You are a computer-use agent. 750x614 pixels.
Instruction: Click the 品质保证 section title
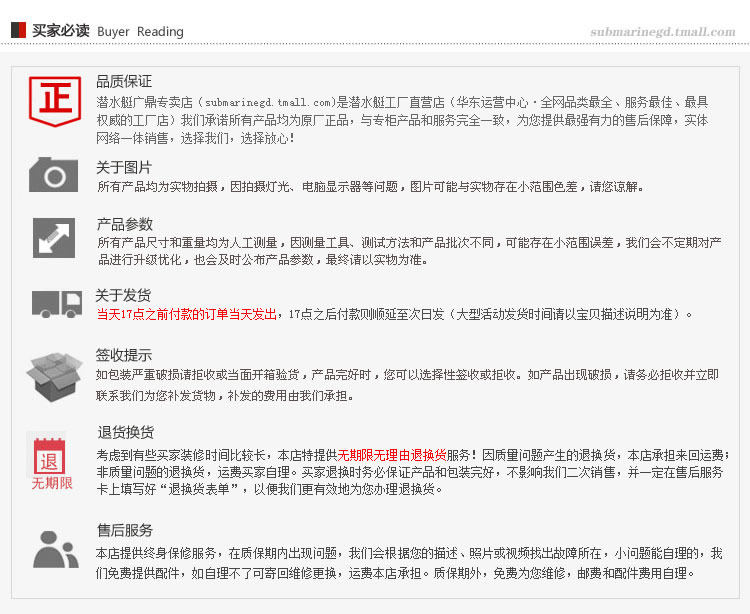point(124,81)
